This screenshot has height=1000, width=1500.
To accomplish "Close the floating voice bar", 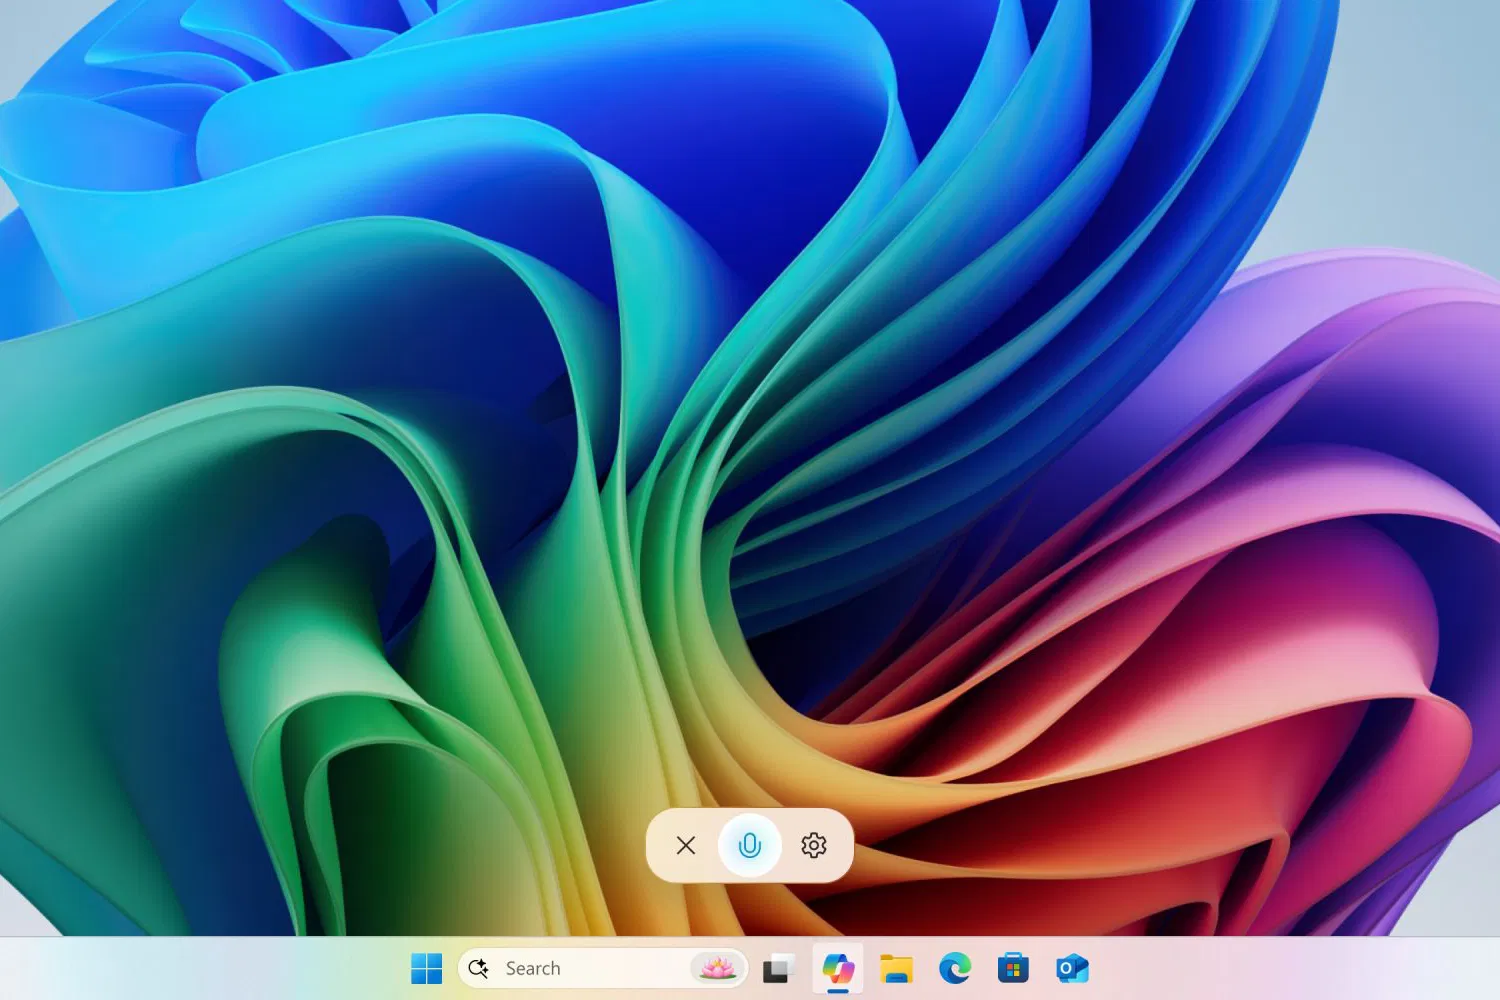I will [x=686, y=846].
